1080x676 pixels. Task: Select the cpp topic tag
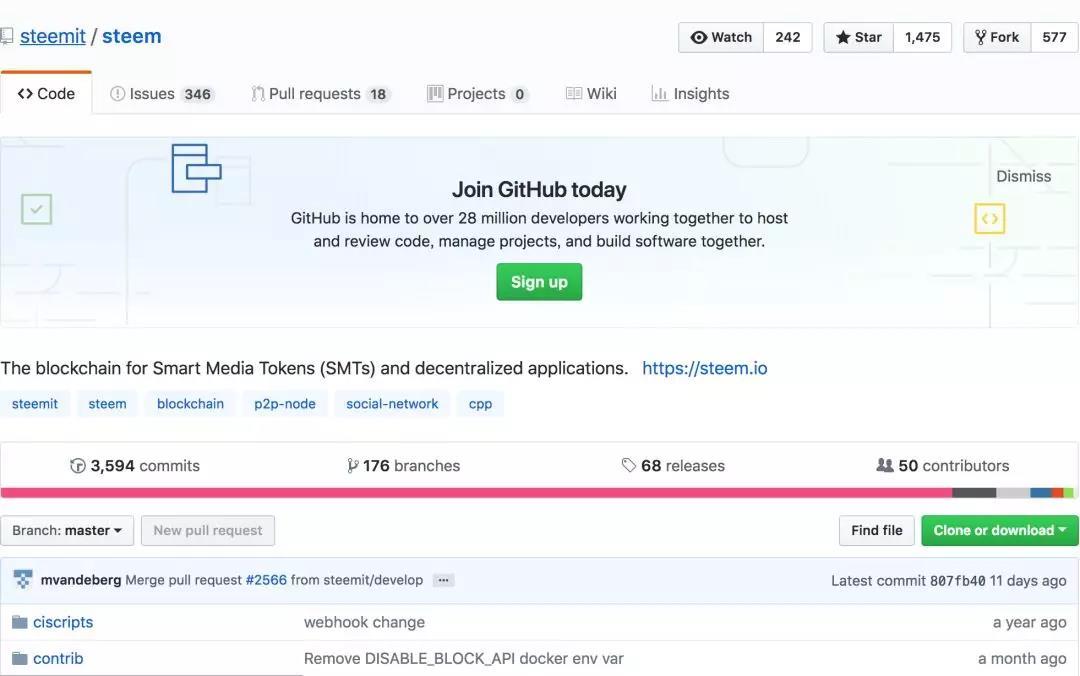(480, 404)
